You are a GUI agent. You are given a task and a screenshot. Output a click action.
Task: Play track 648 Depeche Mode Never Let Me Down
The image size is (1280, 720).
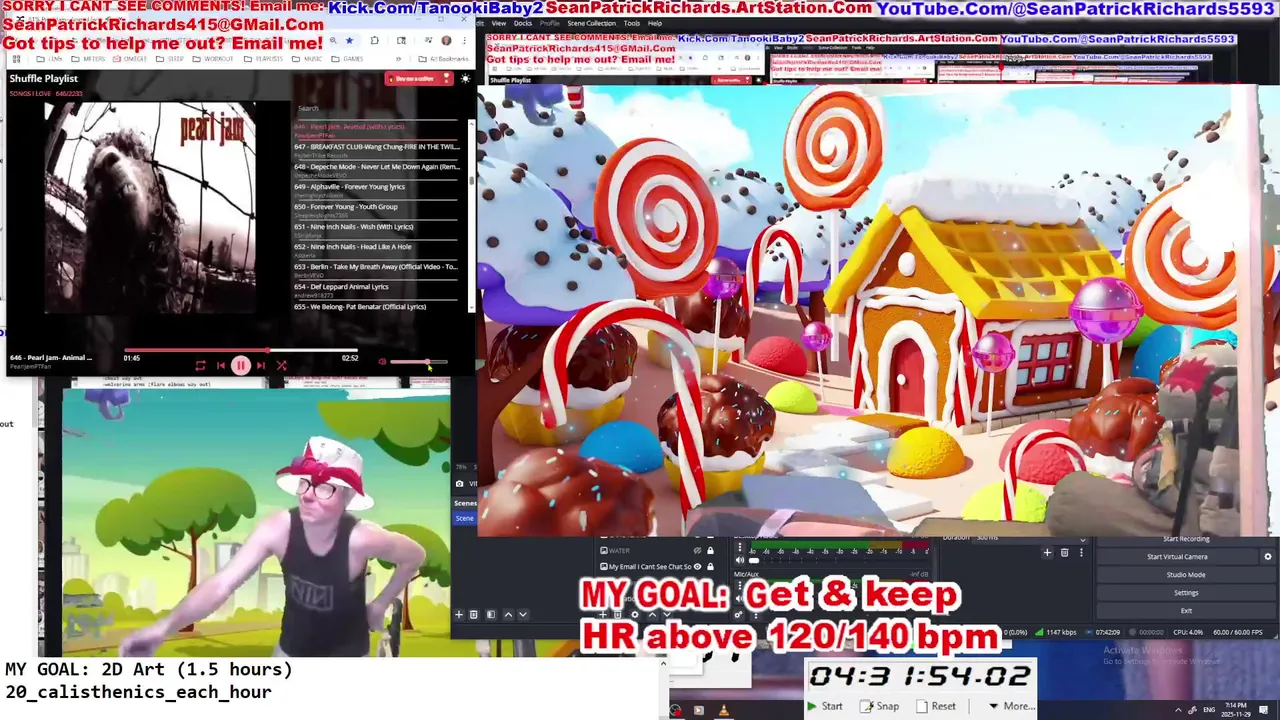pyautogui.click(x=376, y=169)
